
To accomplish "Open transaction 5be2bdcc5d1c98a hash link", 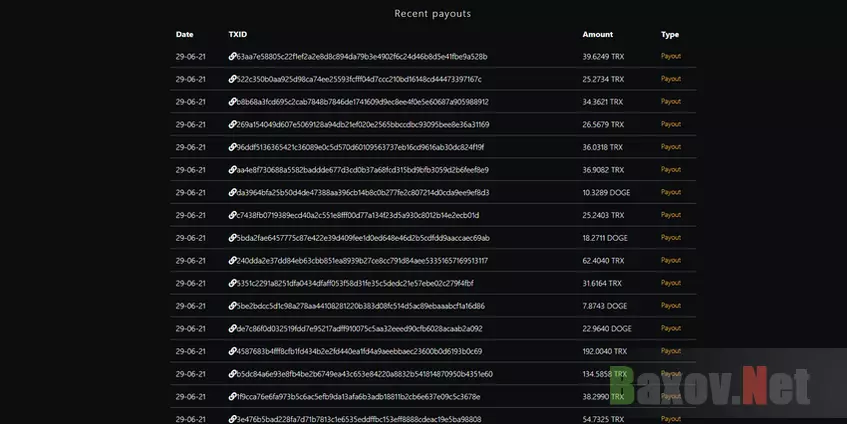I will (360, 306).
